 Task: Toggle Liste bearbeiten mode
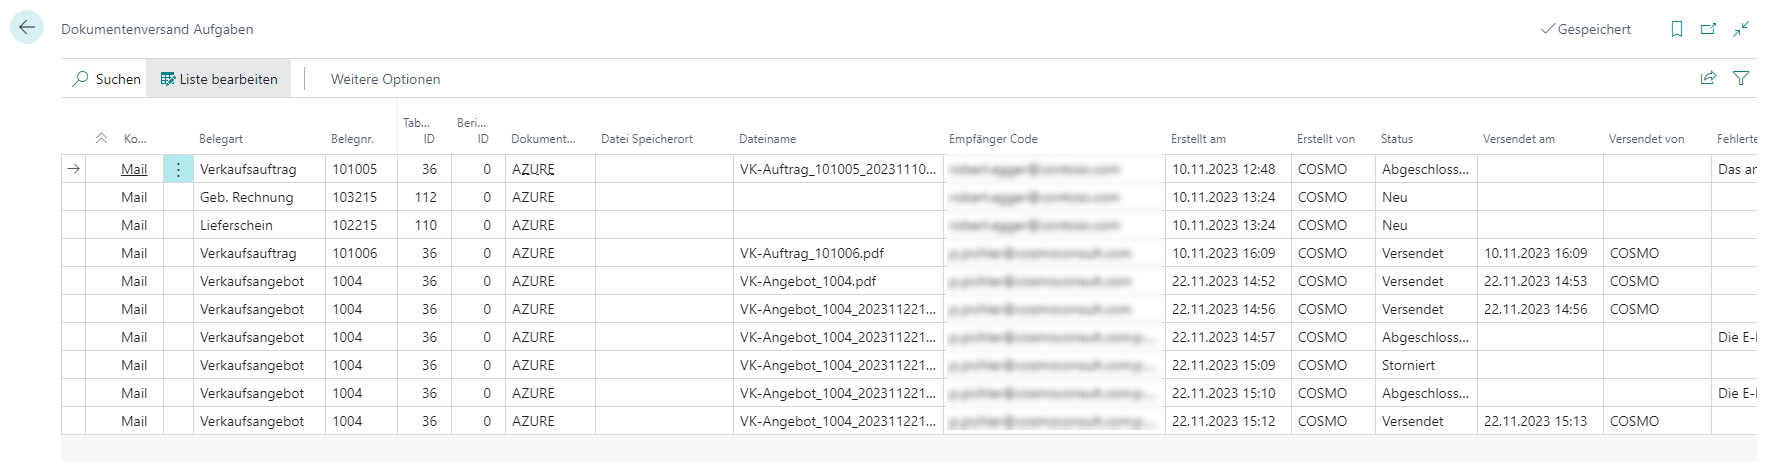219,79
